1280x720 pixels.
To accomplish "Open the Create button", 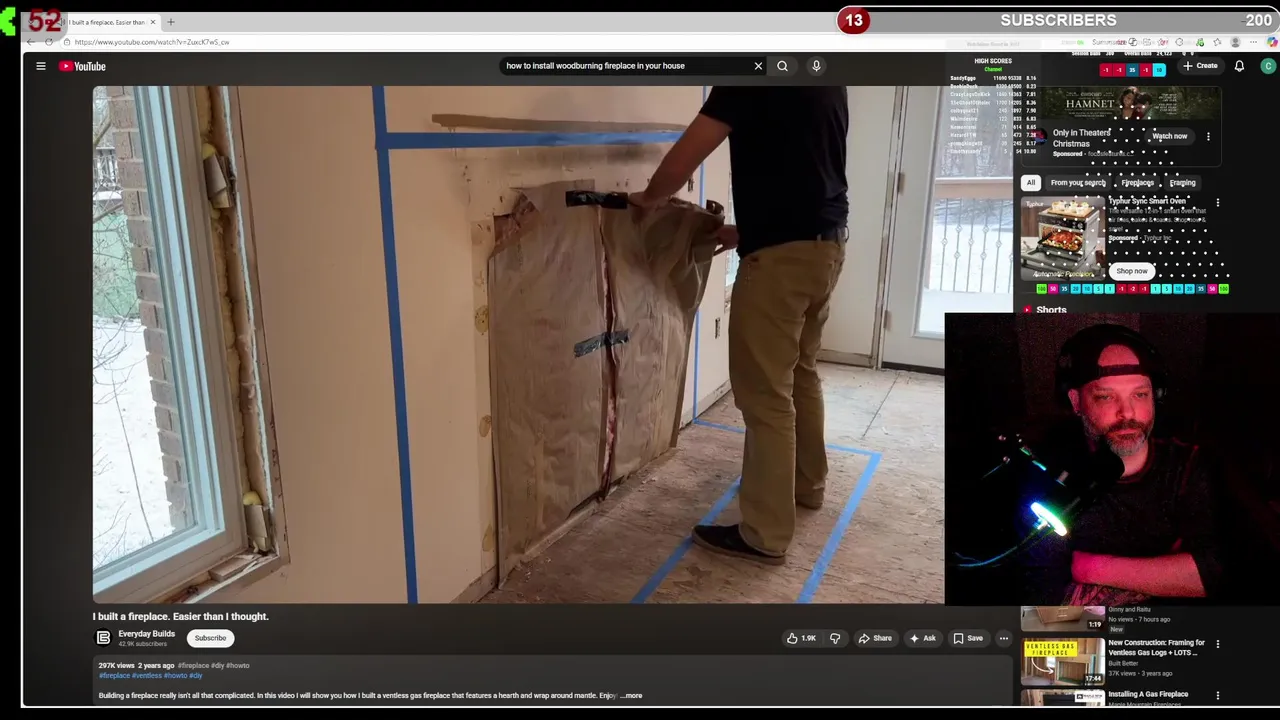I will [1200, 66].
